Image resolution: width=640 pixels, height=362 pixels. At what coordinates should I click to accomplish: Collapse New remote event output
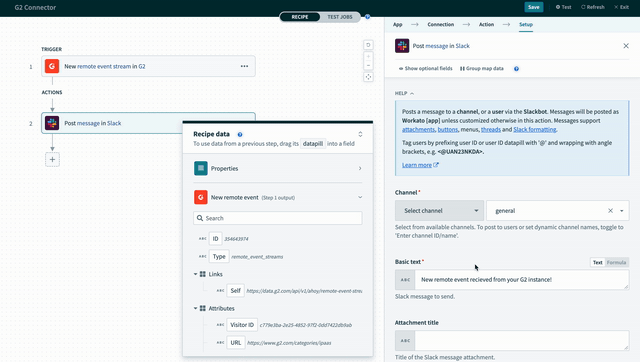coord(360,197)
